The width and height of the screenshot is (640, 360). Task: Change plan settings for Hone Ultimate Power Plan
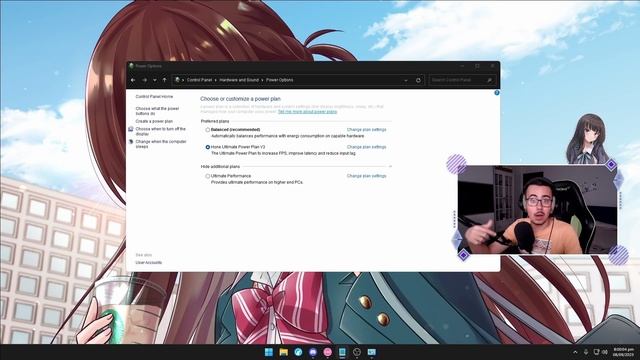click(x=367, y=147)
